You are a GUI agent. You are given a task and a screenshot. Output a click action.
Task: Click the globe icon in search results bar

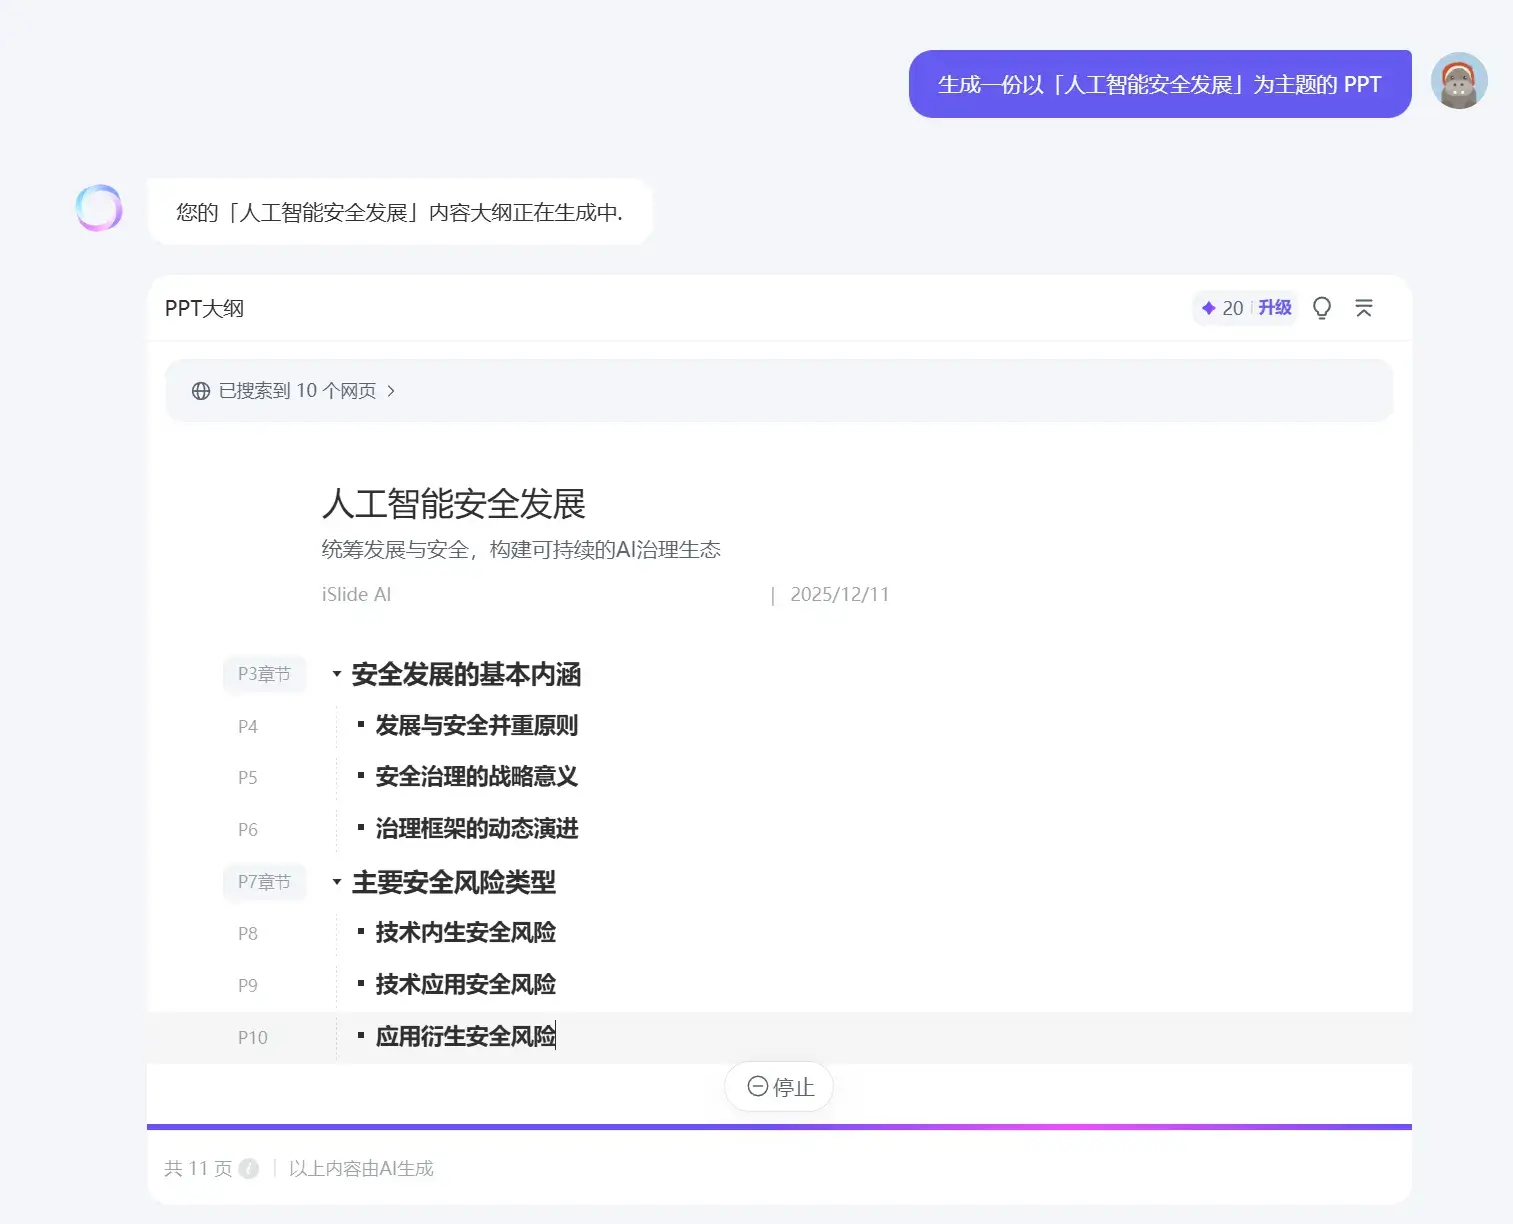201,391
